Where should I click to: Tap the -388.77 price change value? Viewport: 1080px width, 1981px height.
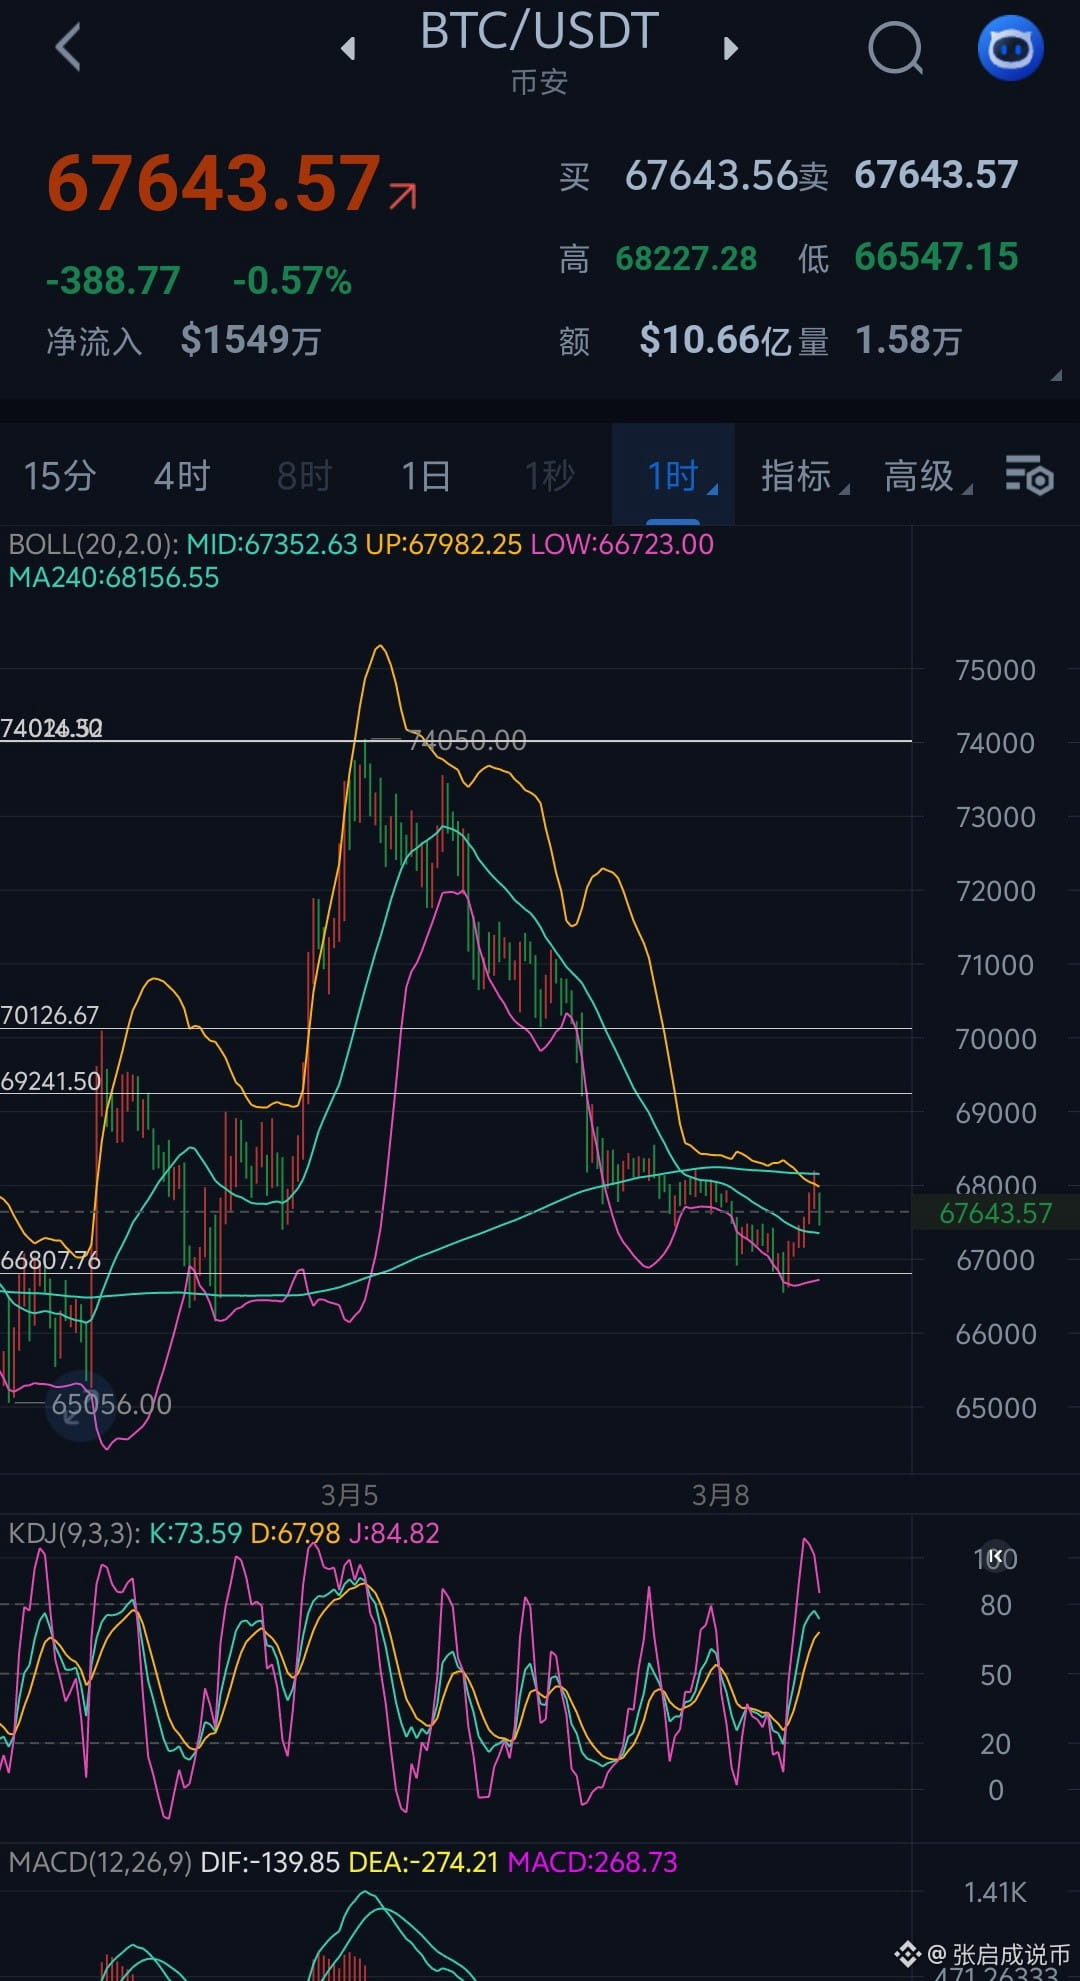113,281
